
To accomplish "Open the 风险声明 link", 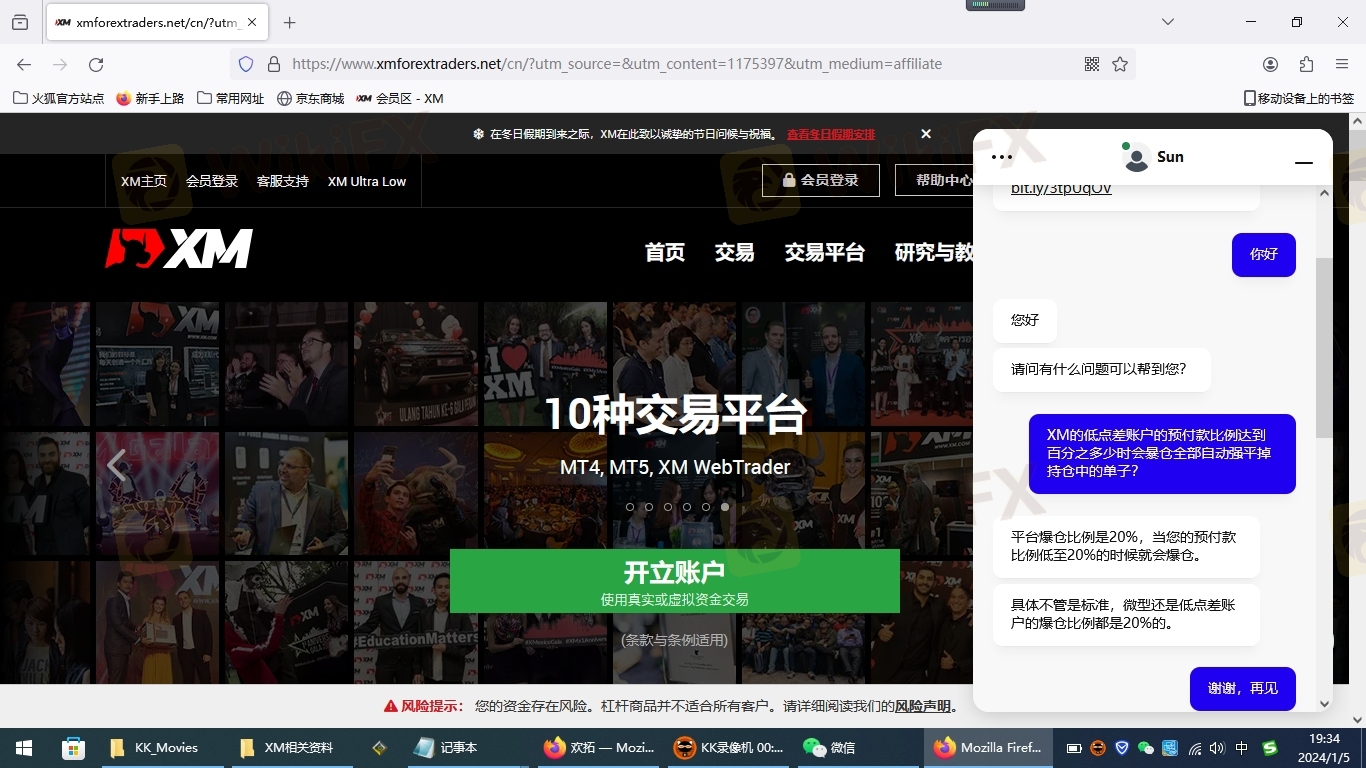I will tap(923, 706).
